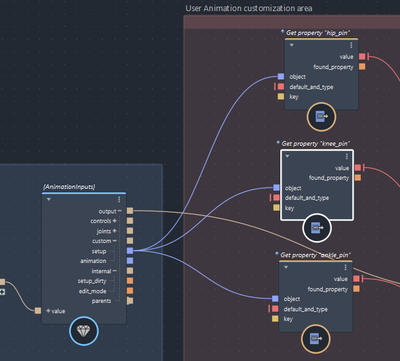Click ankle_pin node's default_and_type port
400x361 pixels.
275,309
